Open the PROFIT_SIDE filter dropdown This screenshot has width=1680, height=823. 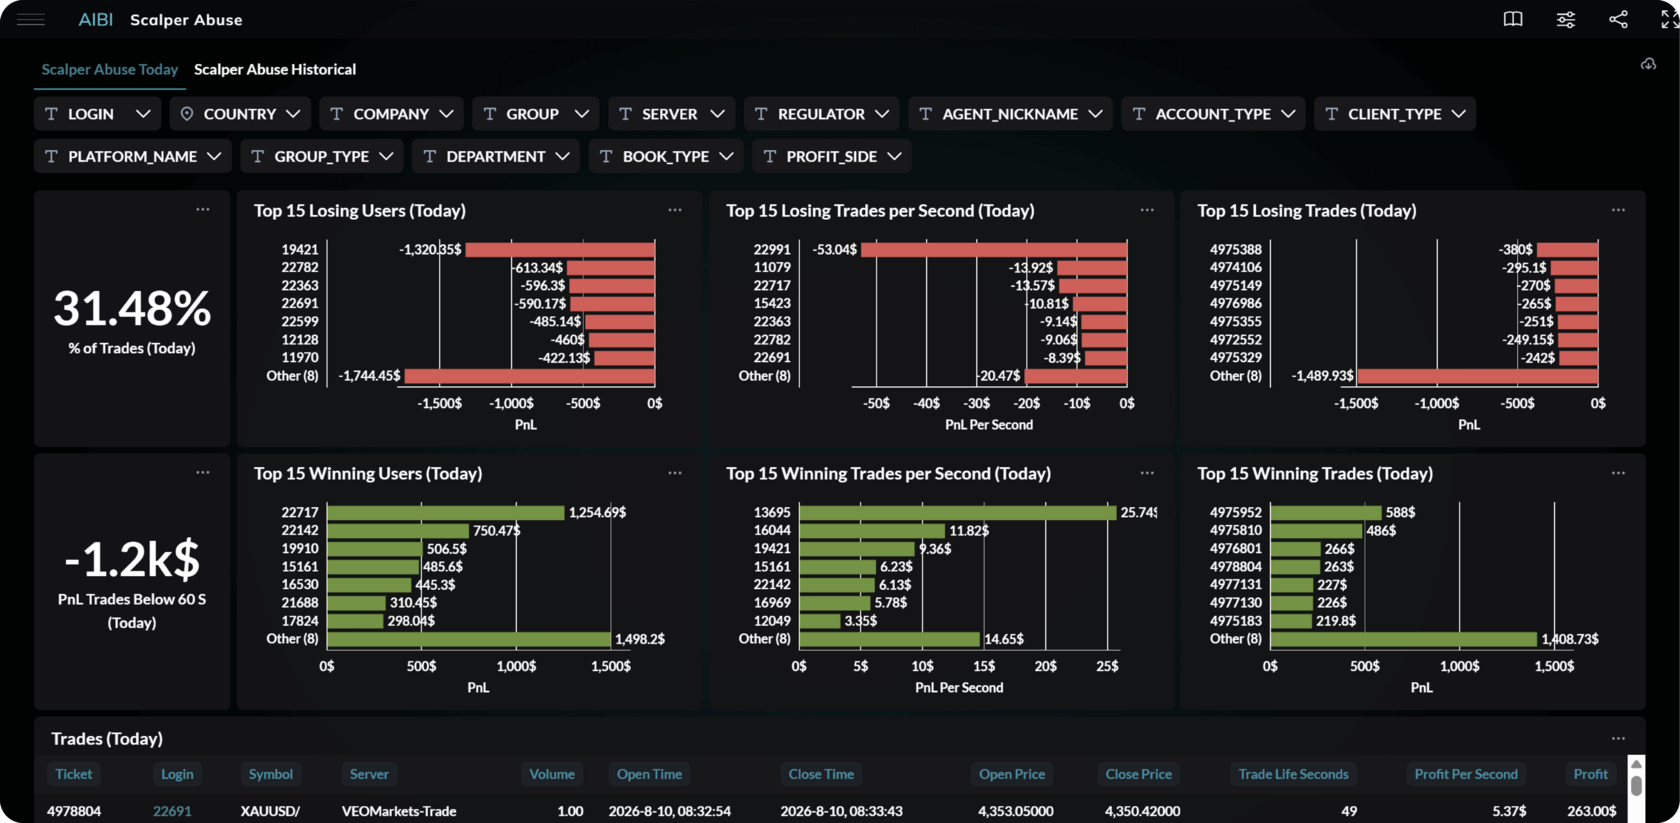[832, 156]
